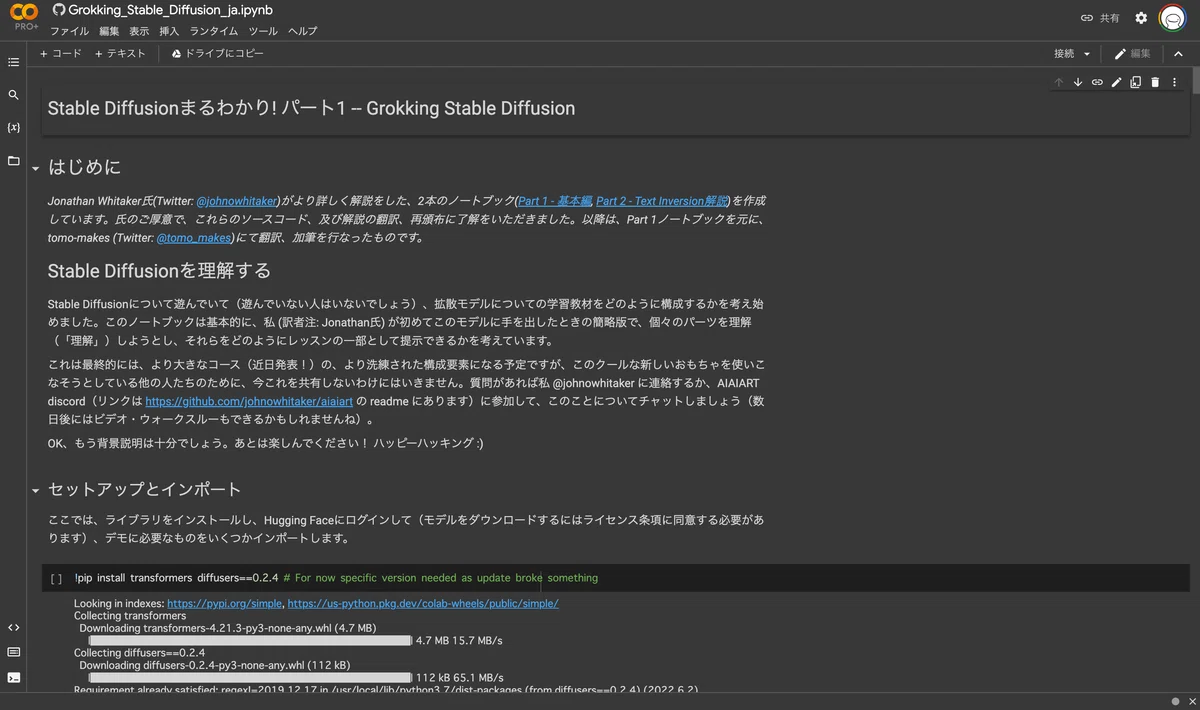This screenshot has height=710, width=1200.
Task: Run the pip install code cell
Action: pyautogui.click(x=56, y=578)
